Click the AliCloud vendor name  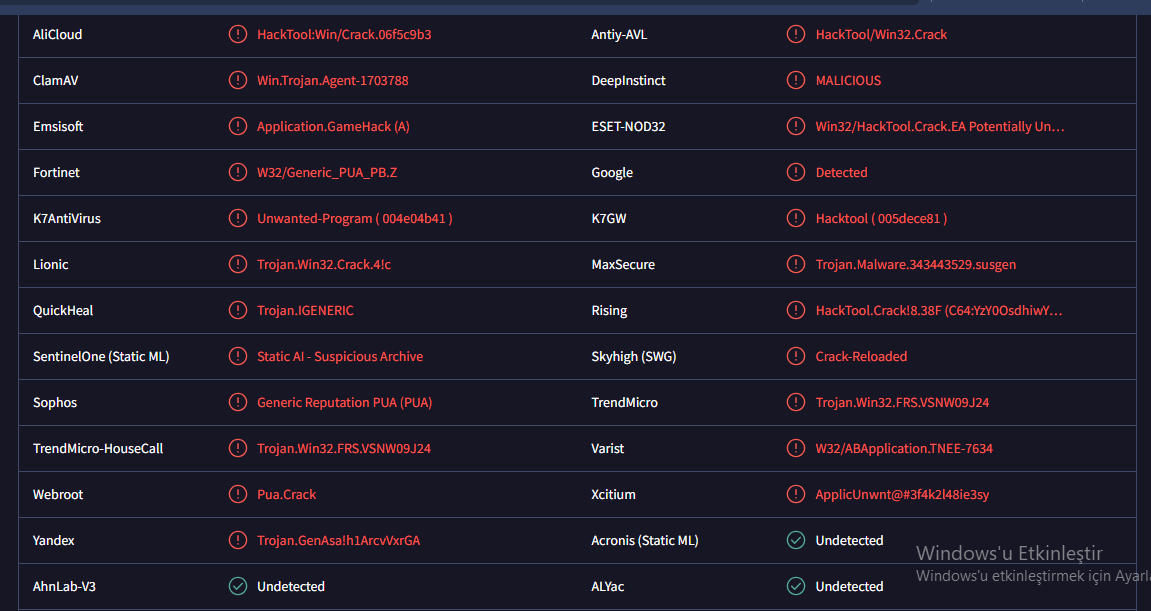click(57, 35)
